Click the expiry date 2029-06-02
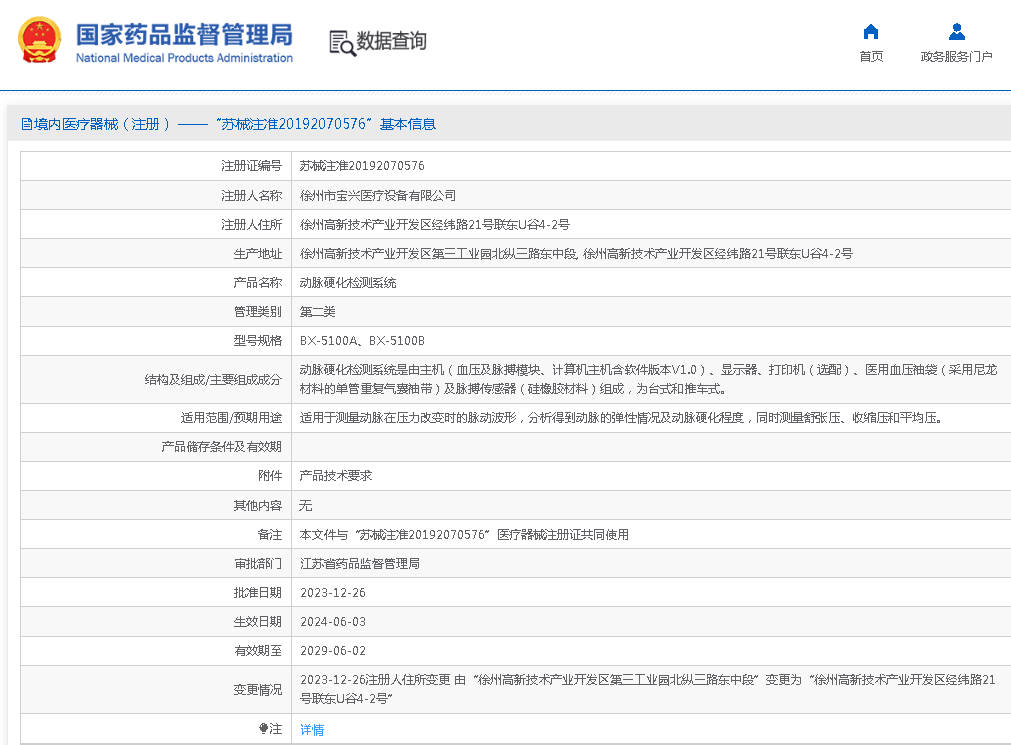The width and height of the screenshot is (1011, 745). click(333, 651)
